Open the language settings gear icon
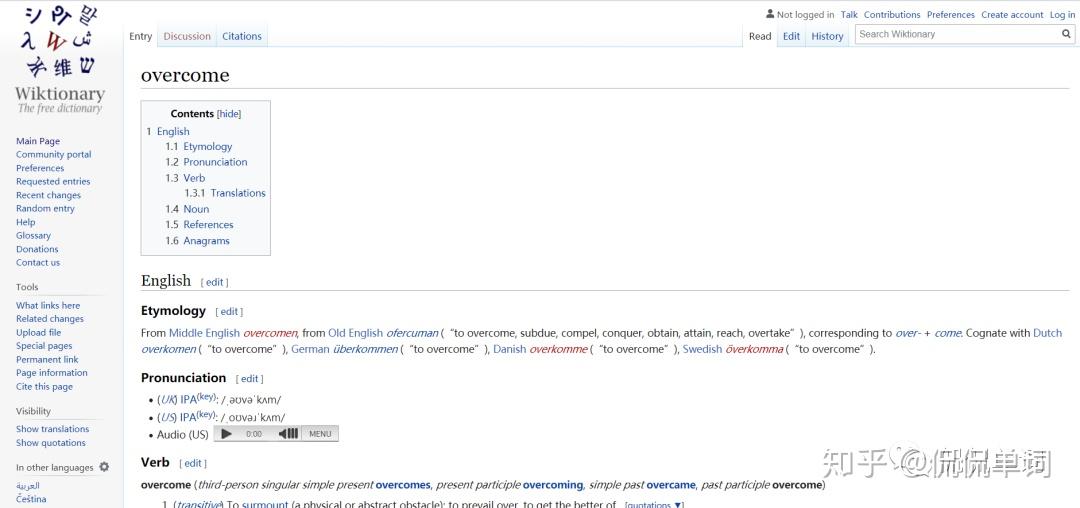This screenshot has height=508, width=1080. click(x=104, y=467)
